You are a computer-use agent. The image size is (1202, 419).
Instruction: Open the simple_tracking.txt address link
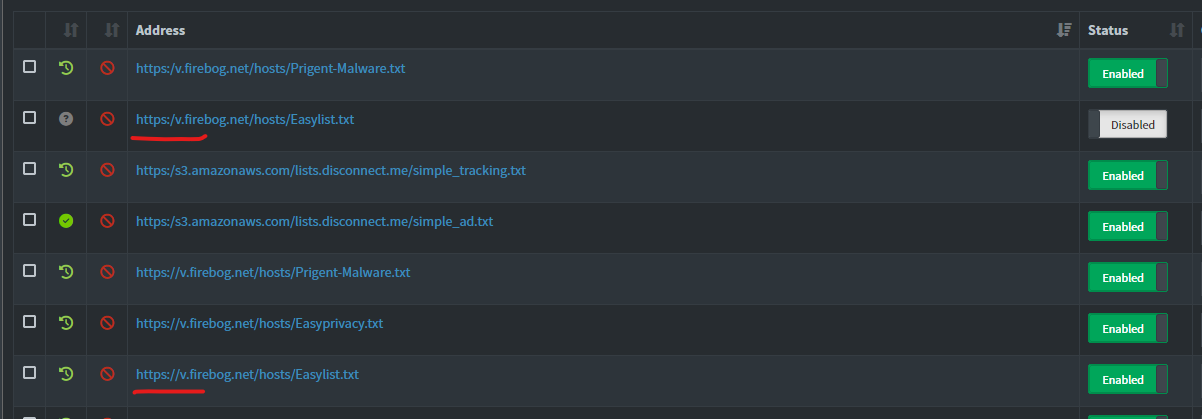click(x=331, y=170)
